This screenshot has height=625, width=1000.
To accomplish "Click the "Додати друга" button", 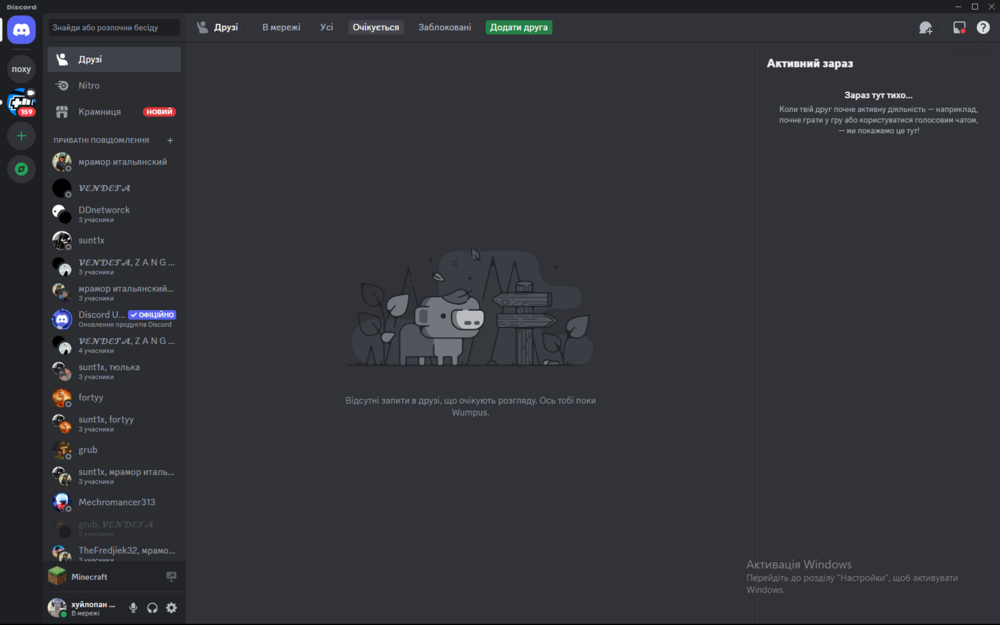I will coord(518,27).
